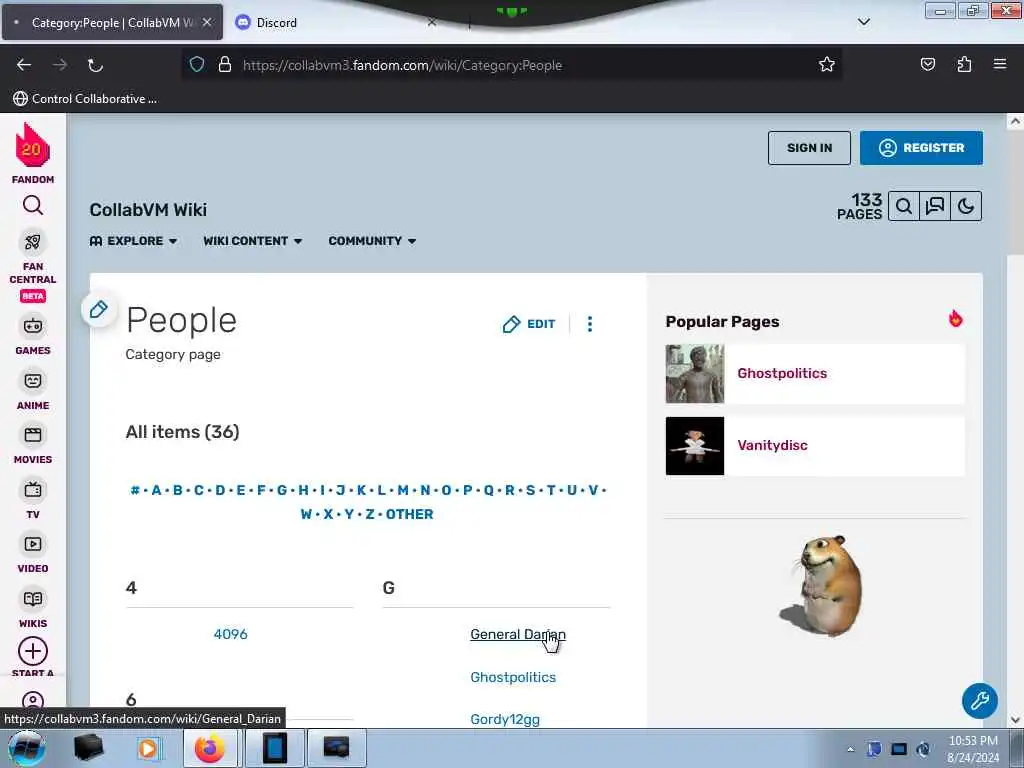Open the Gordy12gg page link
The height and width of the screenshot is (768, 1024).
click(x=505, y=720)
